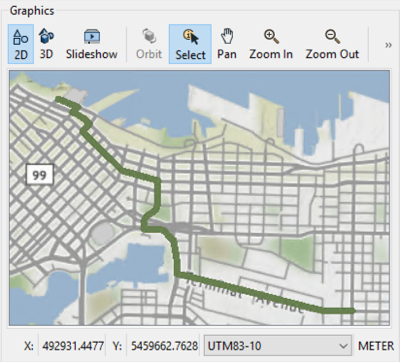Click the dropdown arrow beside UTM83-10

[x=343, y=346]
